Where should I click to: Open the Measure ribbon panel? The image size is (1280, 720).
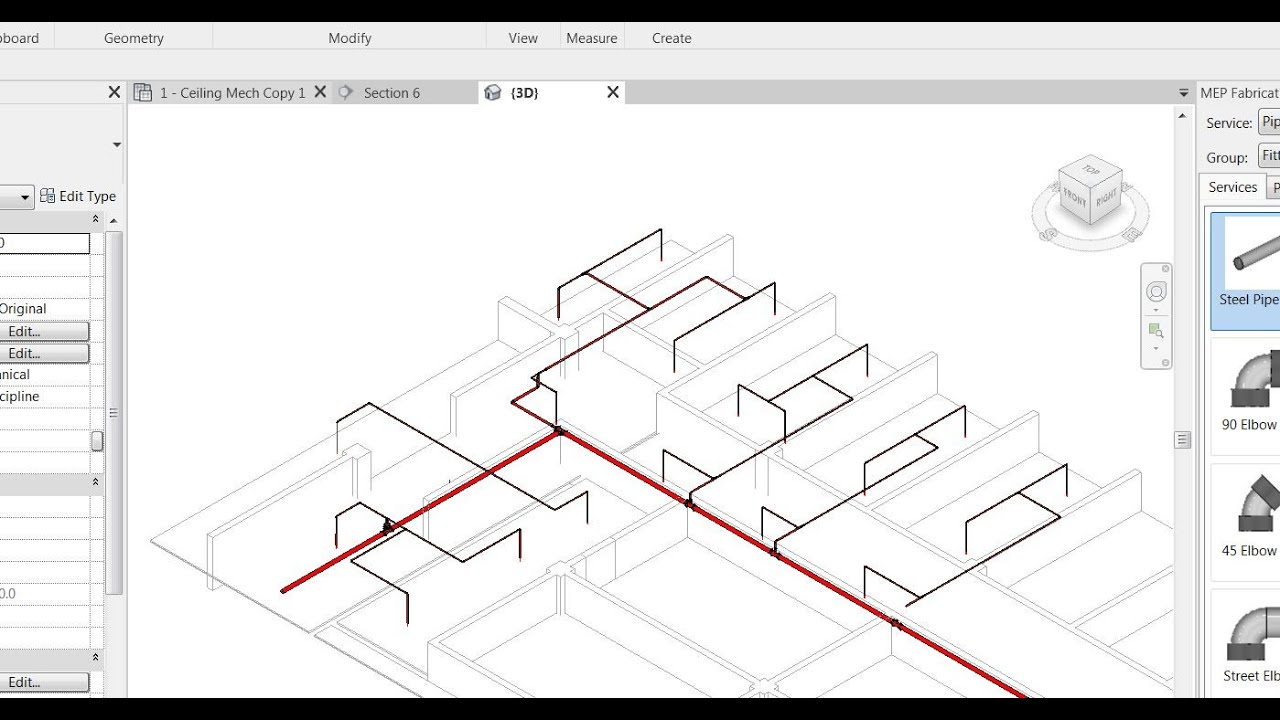click(x=592, y=38)
